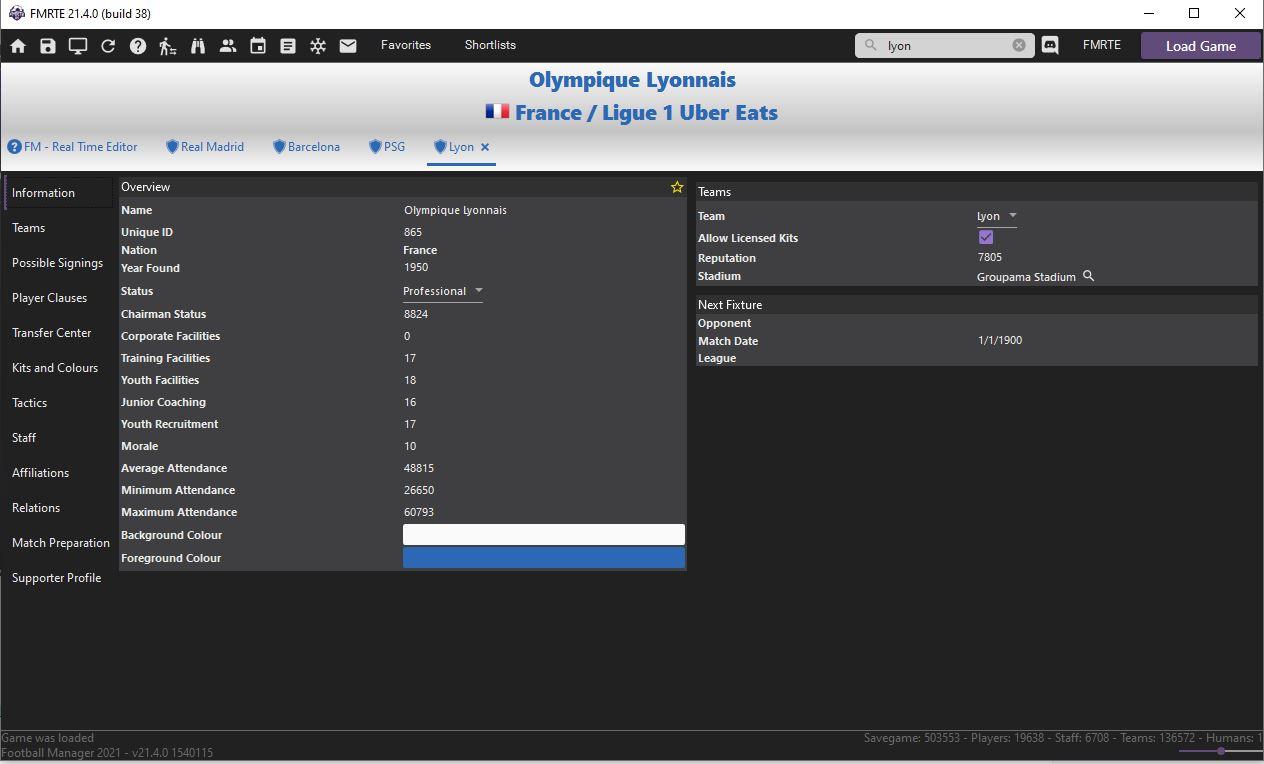Open the envelope mail icon
The height and width of the screenshot is (764, 1264).
click(x=348, y=46)
